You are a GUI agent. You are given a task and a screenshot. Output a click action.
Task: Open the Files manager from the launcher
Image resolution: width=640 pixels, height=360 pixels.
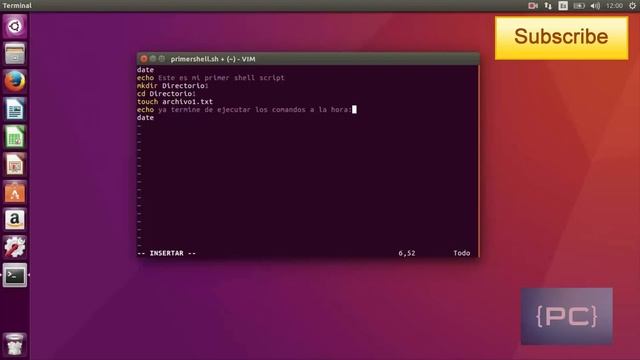click(15, 53)
